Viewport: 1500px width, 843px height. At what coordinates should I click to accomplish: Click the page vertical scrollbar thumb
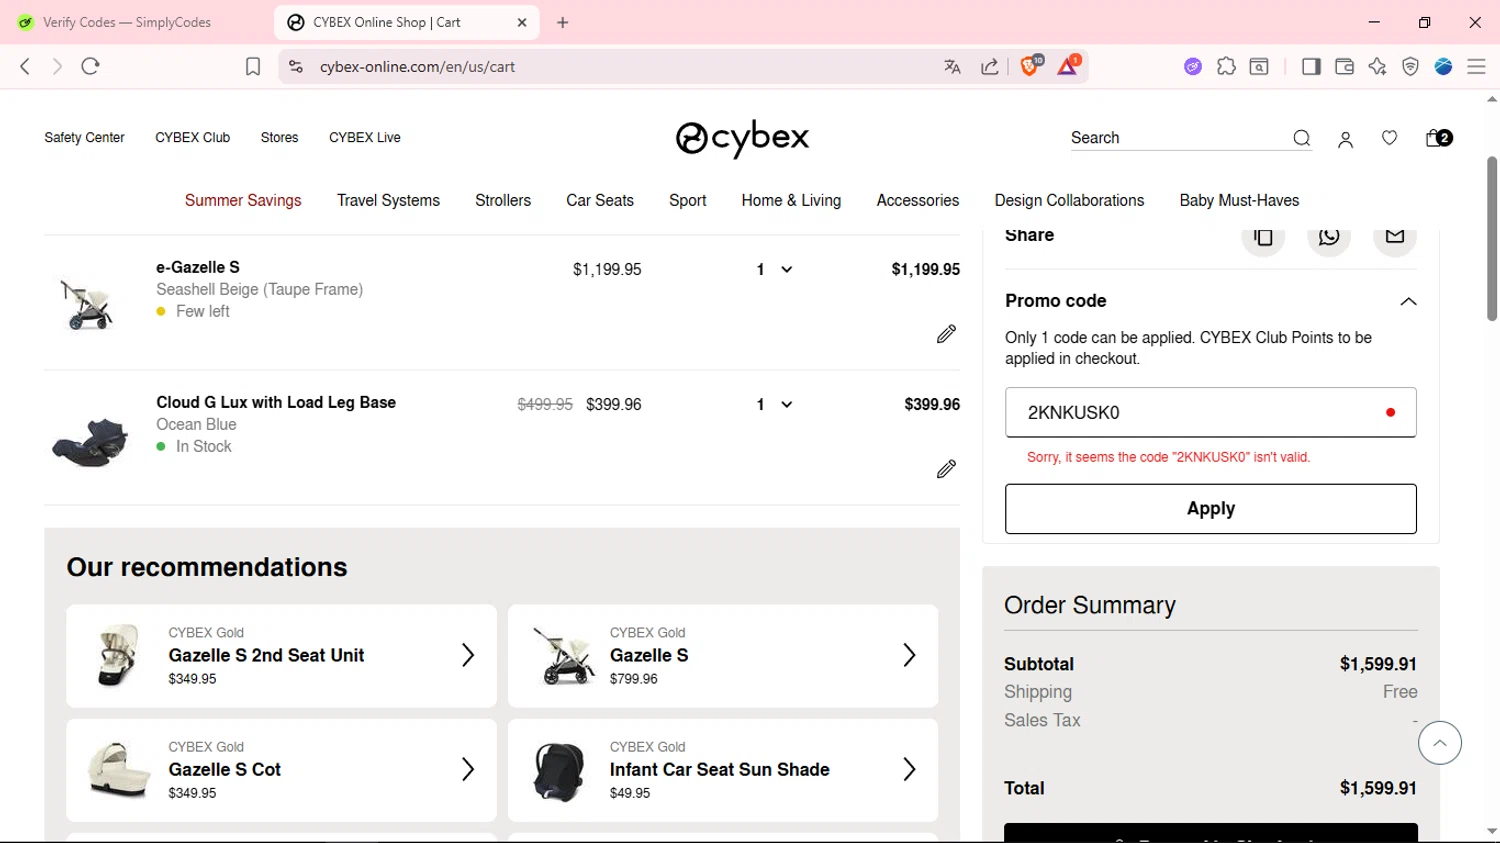point(1491,238)
